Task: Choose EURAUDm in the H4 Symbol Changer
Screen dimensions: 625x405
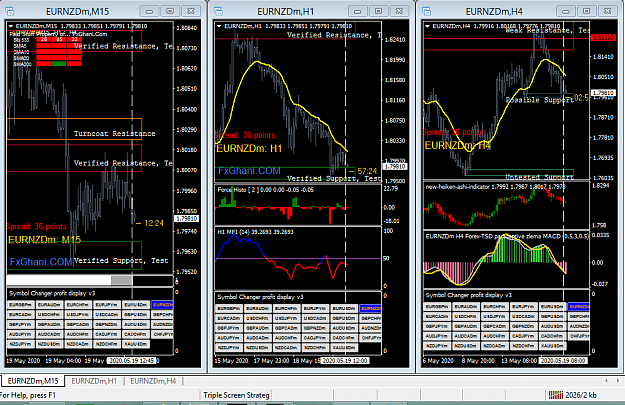Action: (x=466, y=307)
